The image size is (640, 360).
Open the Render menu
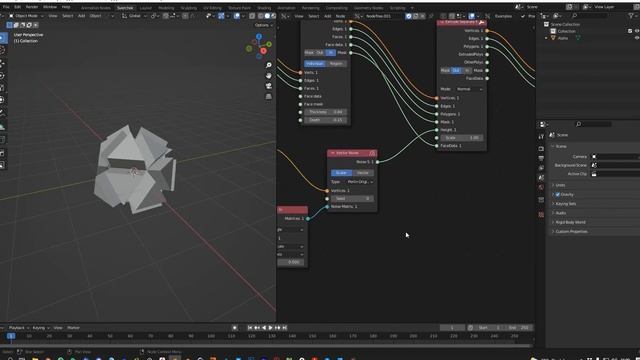pos(32,7)
